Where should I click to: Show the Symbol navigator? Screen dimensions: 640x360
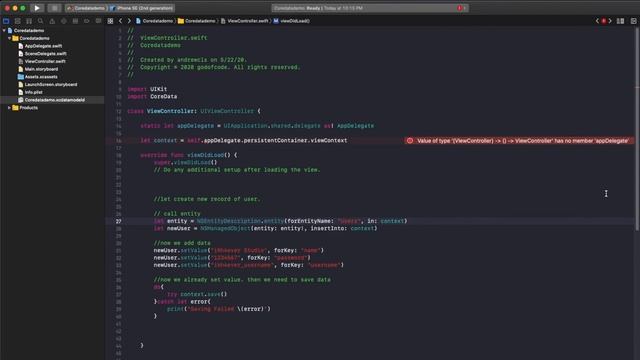click(29, 21)
